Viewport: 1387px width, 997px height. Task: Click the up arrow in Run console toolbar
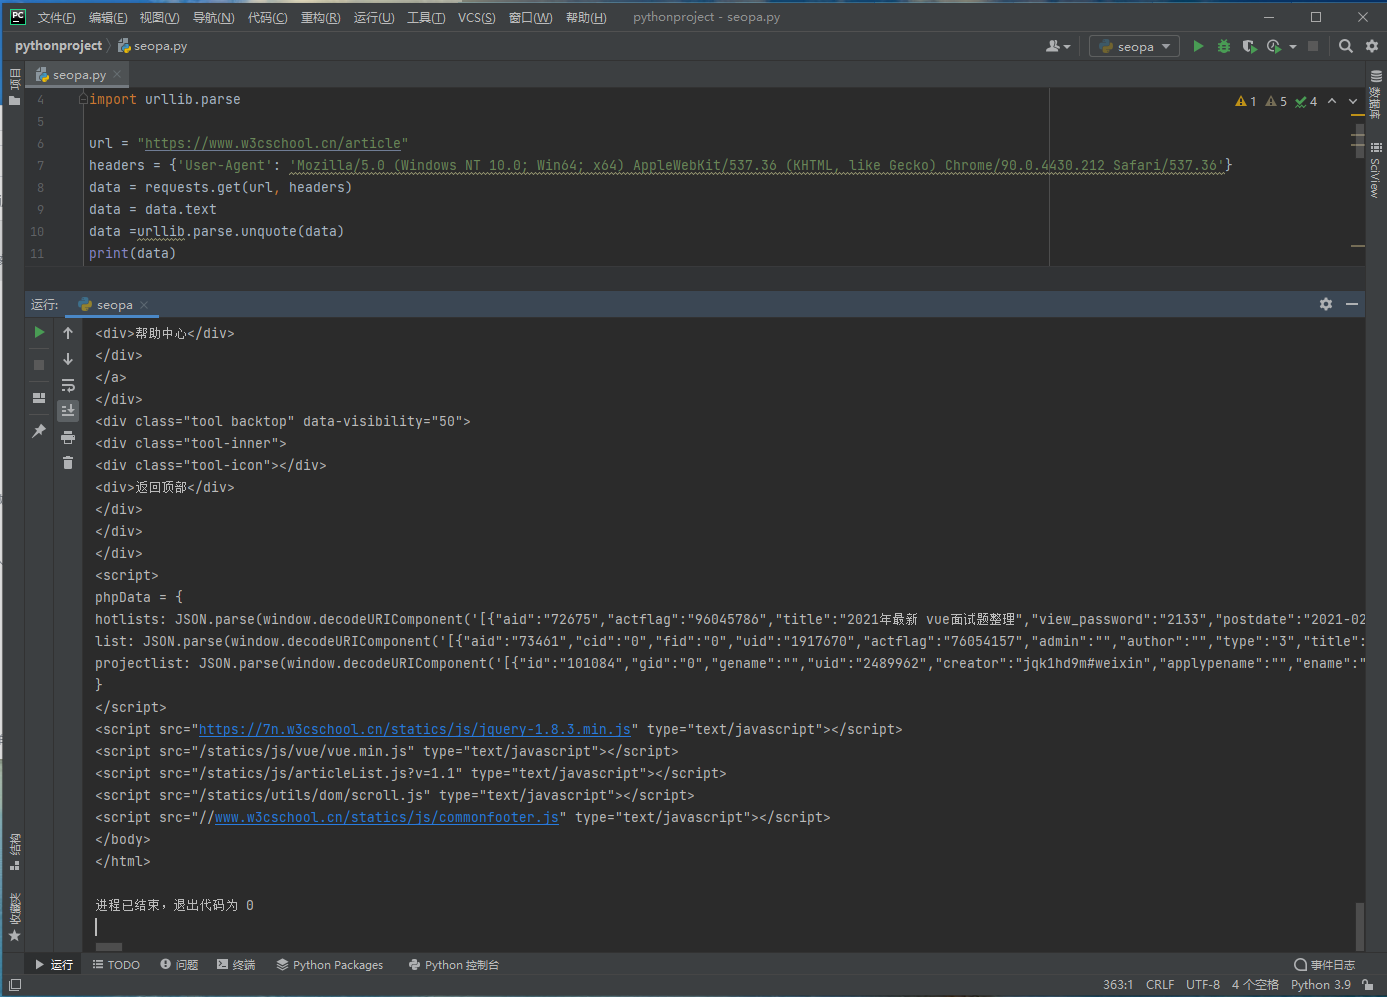[x=68, y=333]
